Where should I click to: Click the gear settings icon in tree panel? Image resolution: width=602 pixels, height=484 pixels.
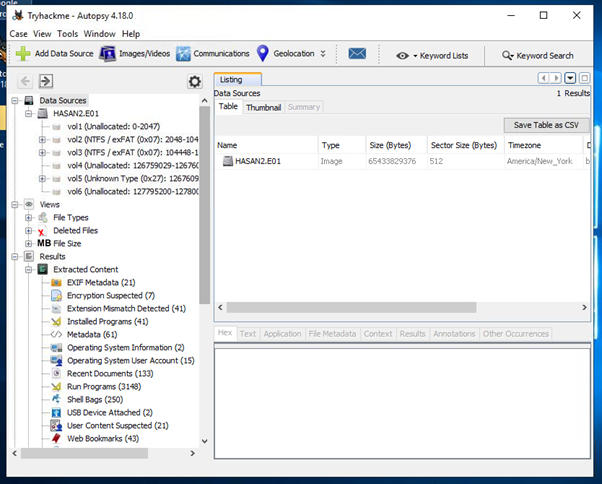pos(195,82)
